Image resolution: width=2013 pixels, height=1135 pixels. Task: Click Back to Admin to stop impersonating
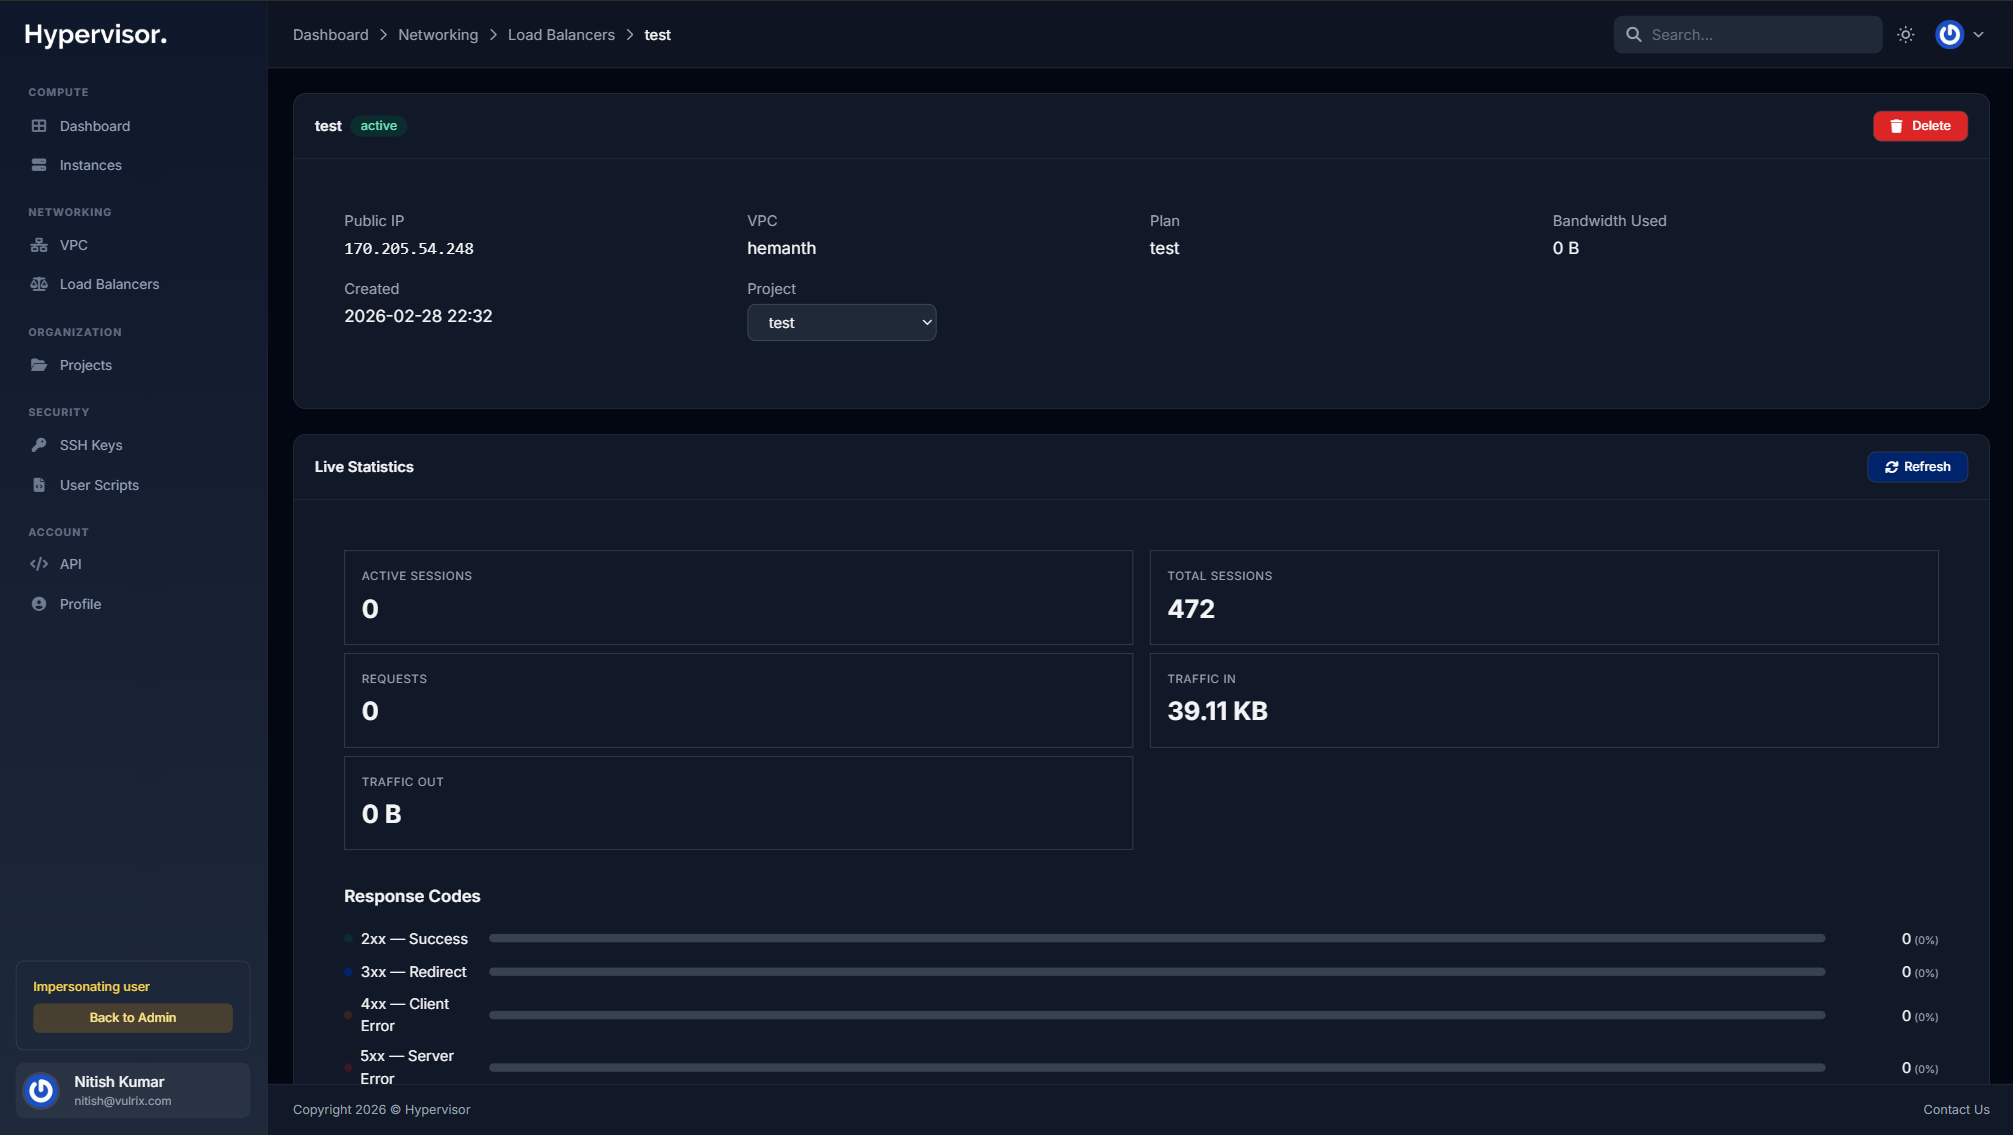[x=132, y=1017]
